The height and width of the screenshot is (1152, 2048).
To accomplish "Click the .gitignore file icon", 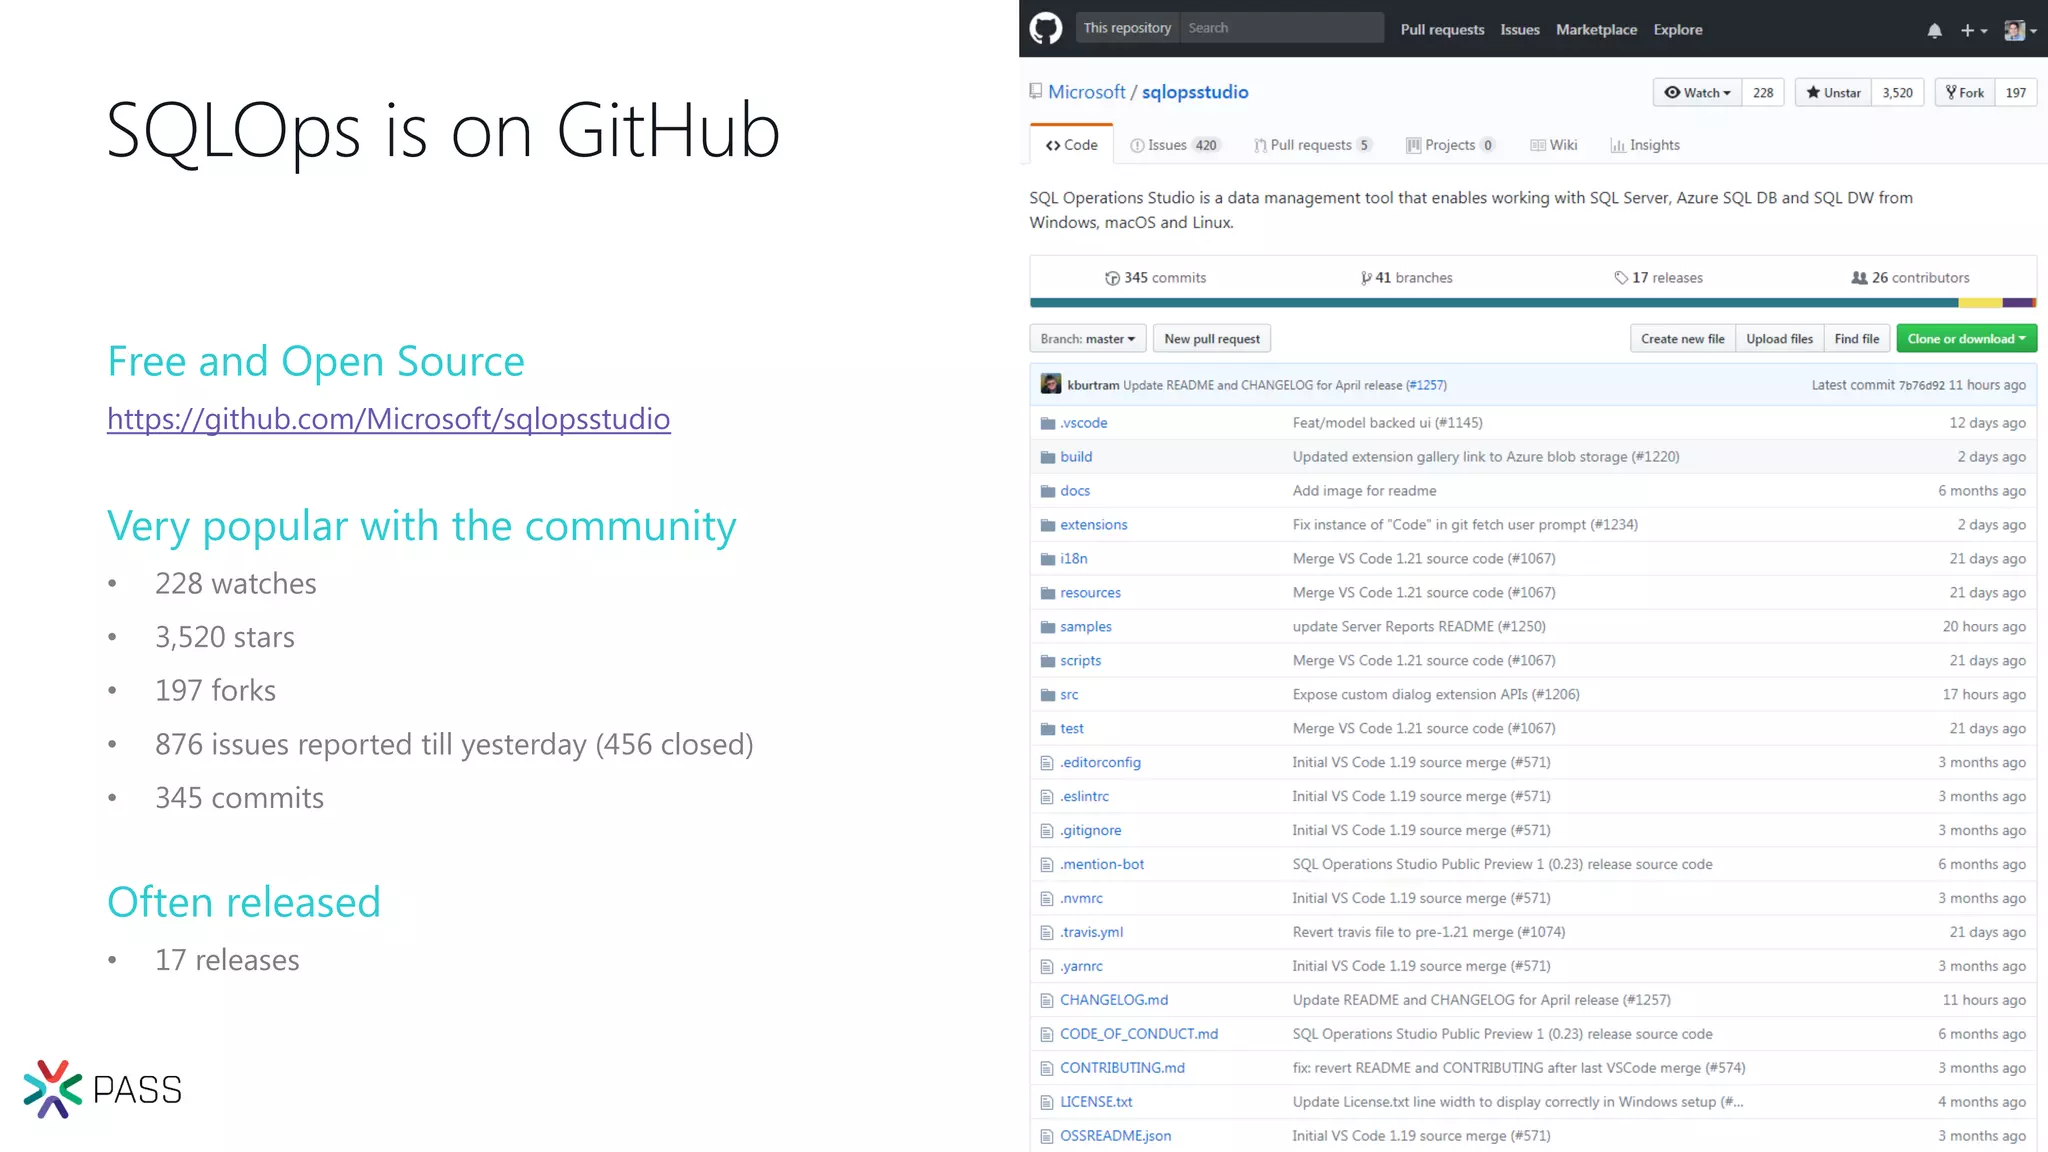I will tap(1047, 831).
